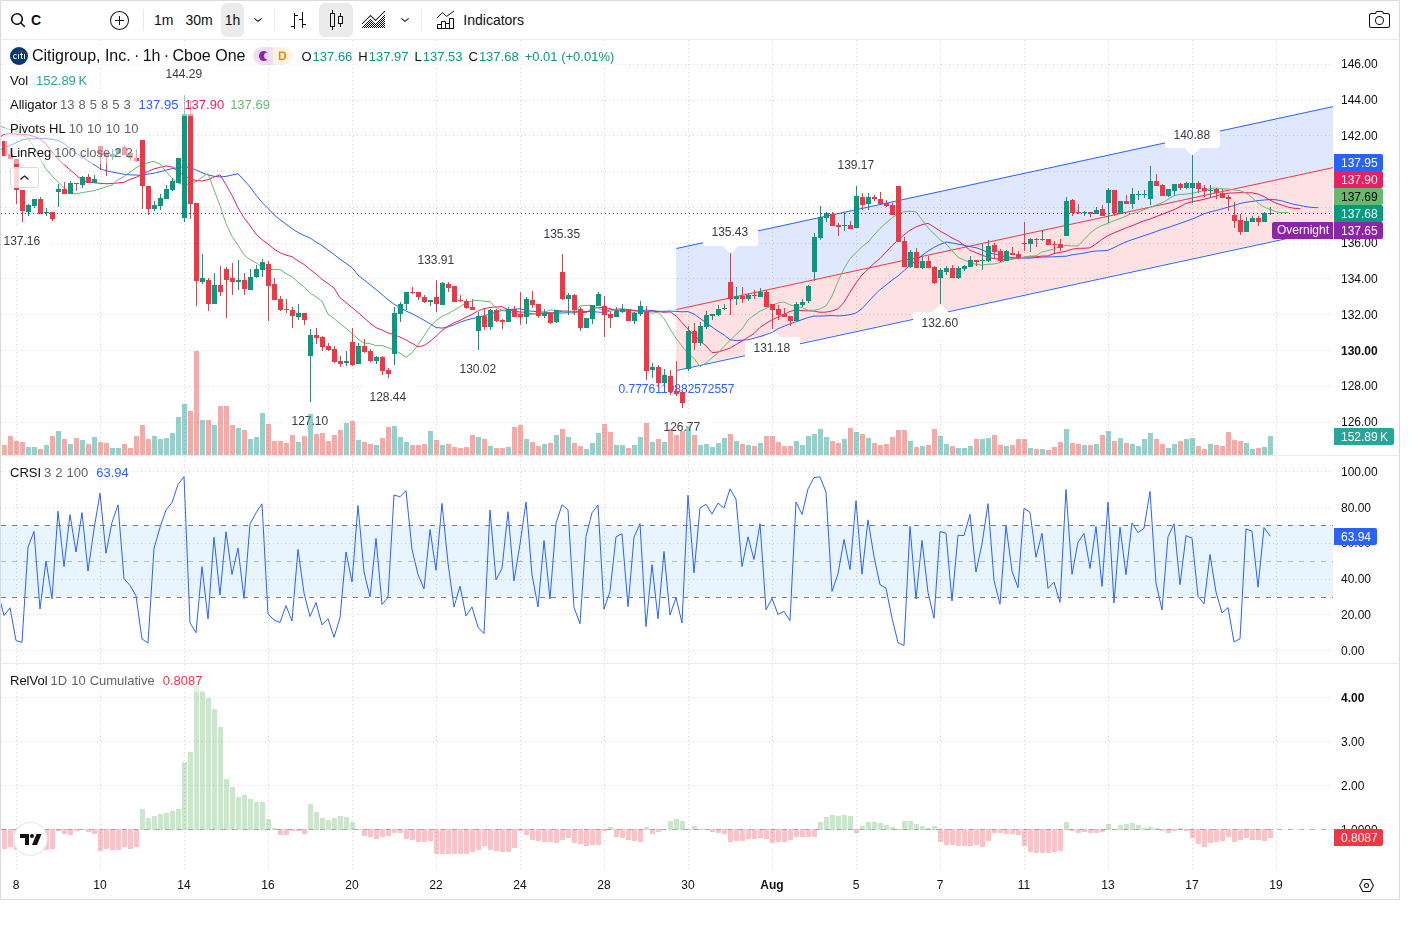The image size is (1420, 950).
Task: Click the 130.02 pivot low label
Action: click(477, 369)
